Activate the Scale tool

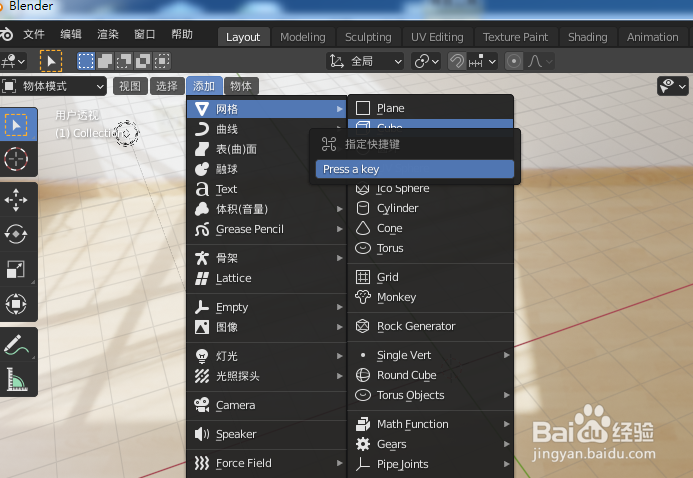tap(16, 269)
